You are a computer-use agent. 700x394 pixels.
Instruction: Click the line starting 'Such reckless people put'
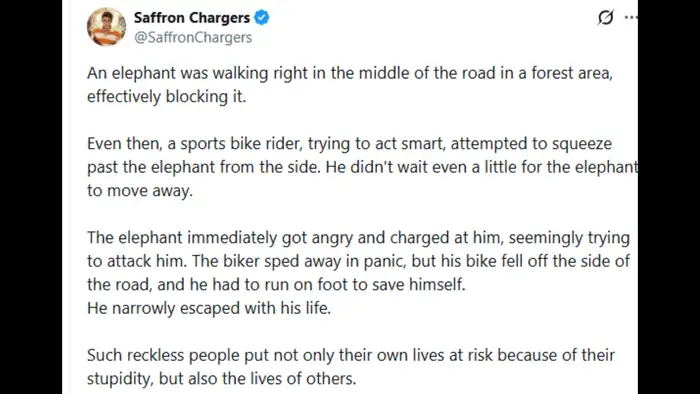coord(351,355)
